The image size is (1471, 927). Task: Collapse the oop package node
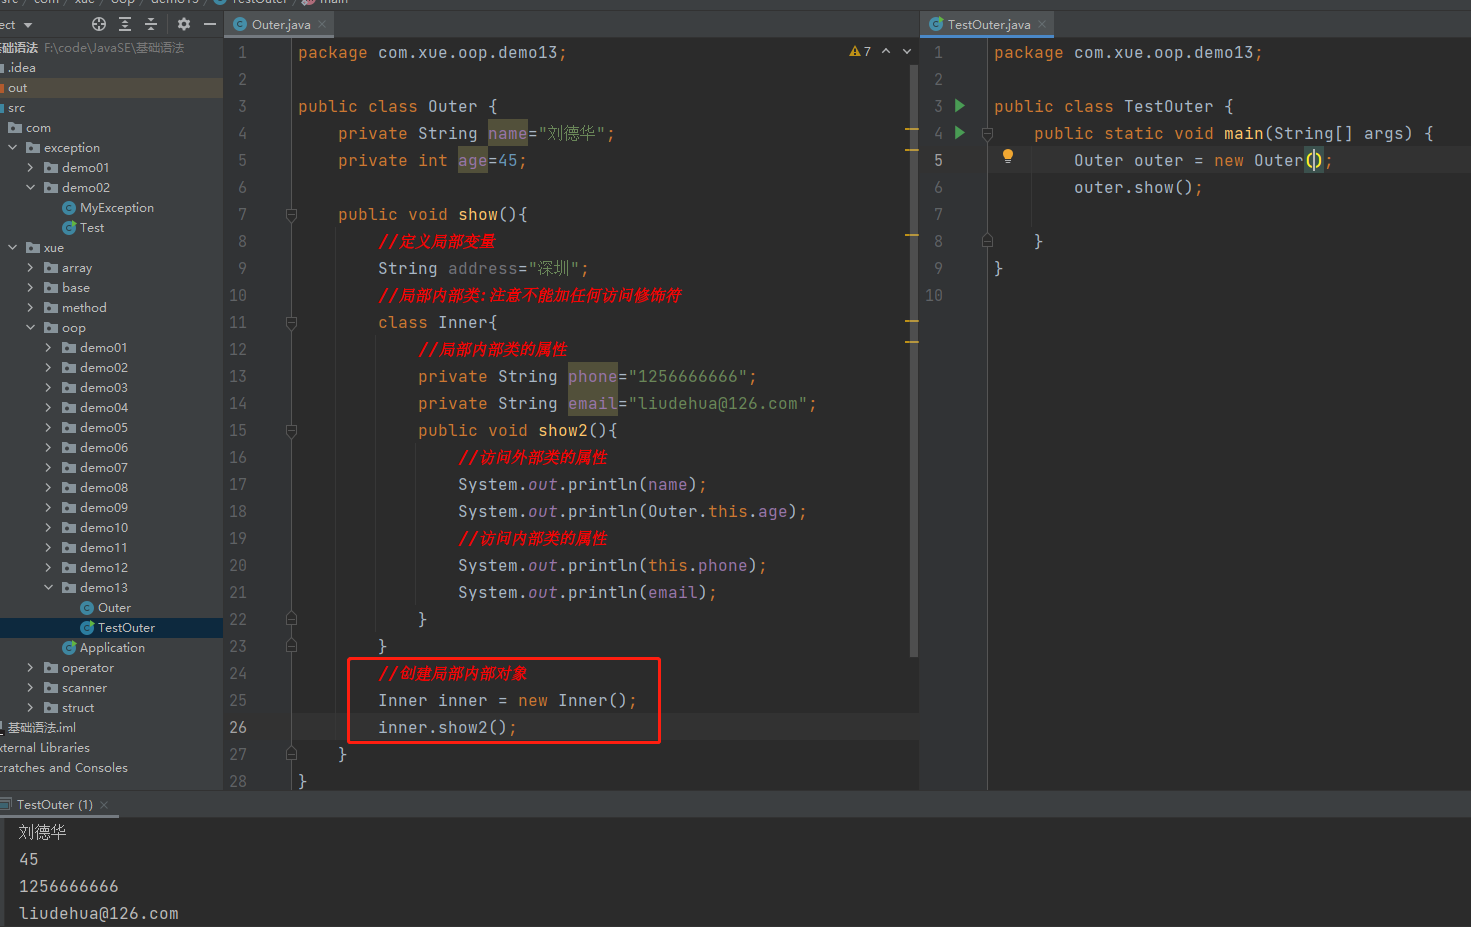point(30,328)
